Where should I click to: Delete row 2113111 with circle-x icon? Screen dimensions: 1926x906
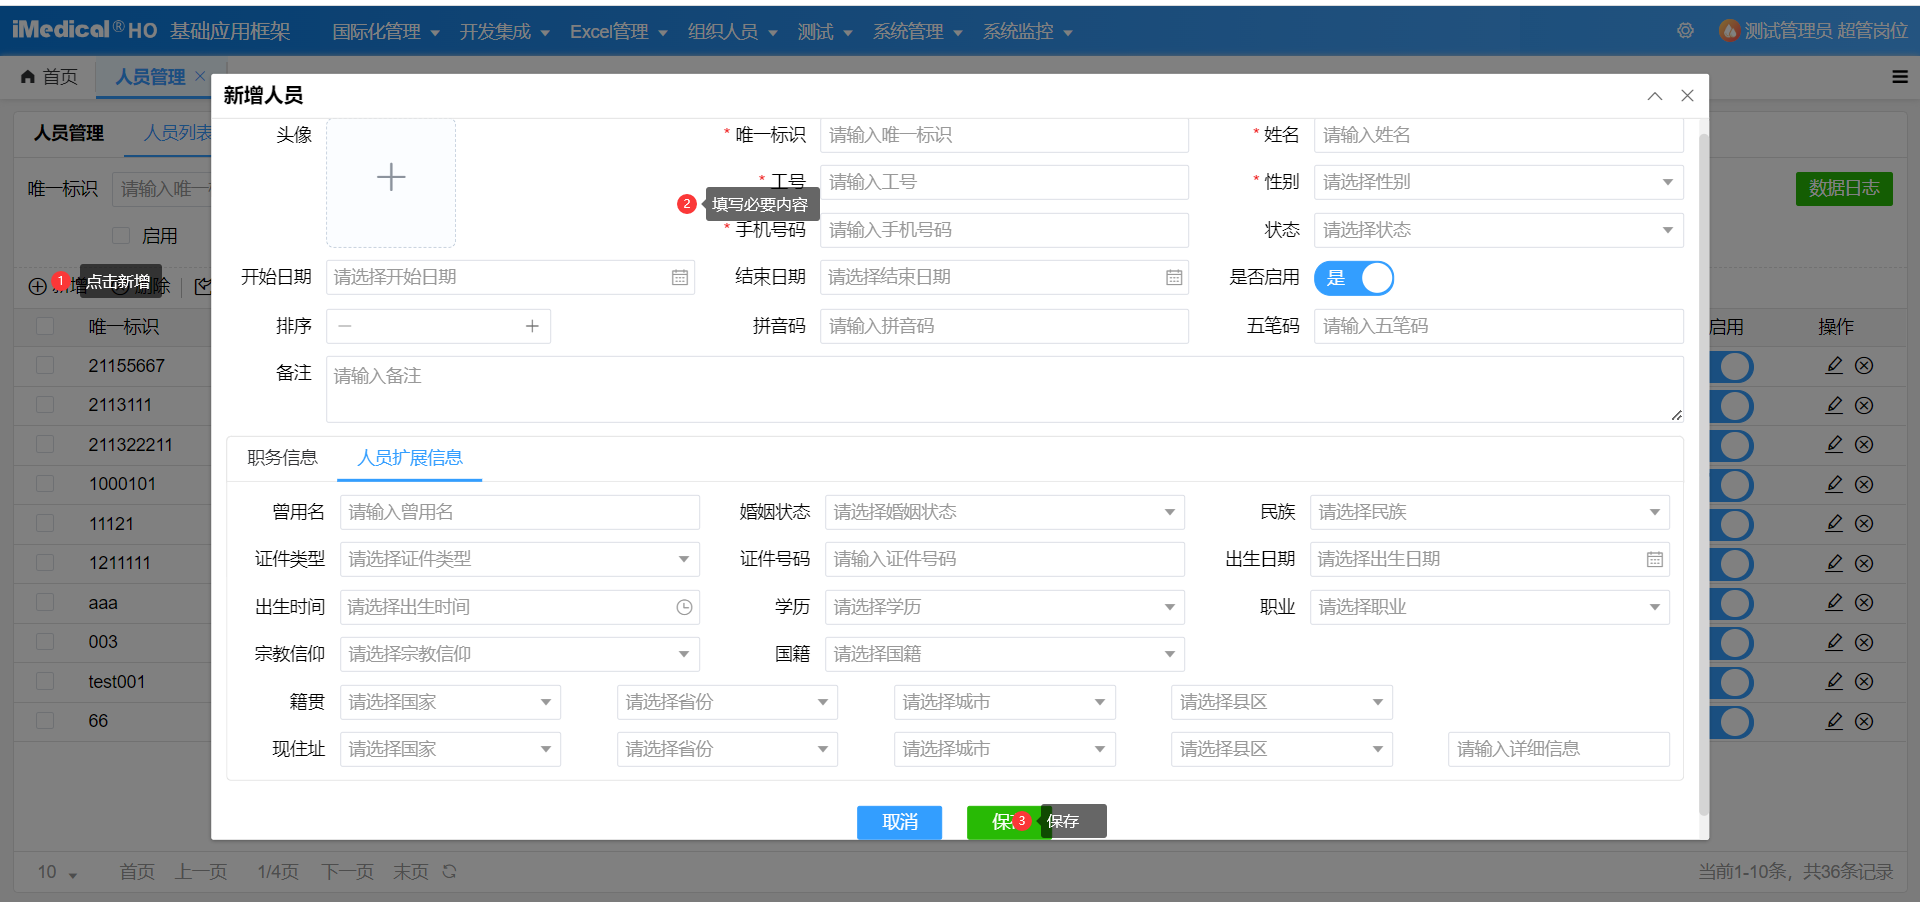point(1864,406)
